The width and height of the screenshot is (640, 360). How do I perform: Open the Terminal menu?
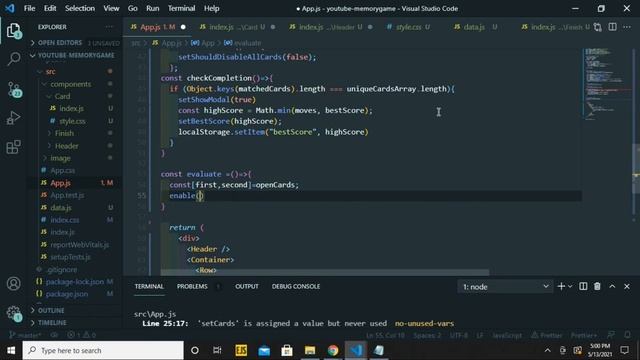coord(181,8)
